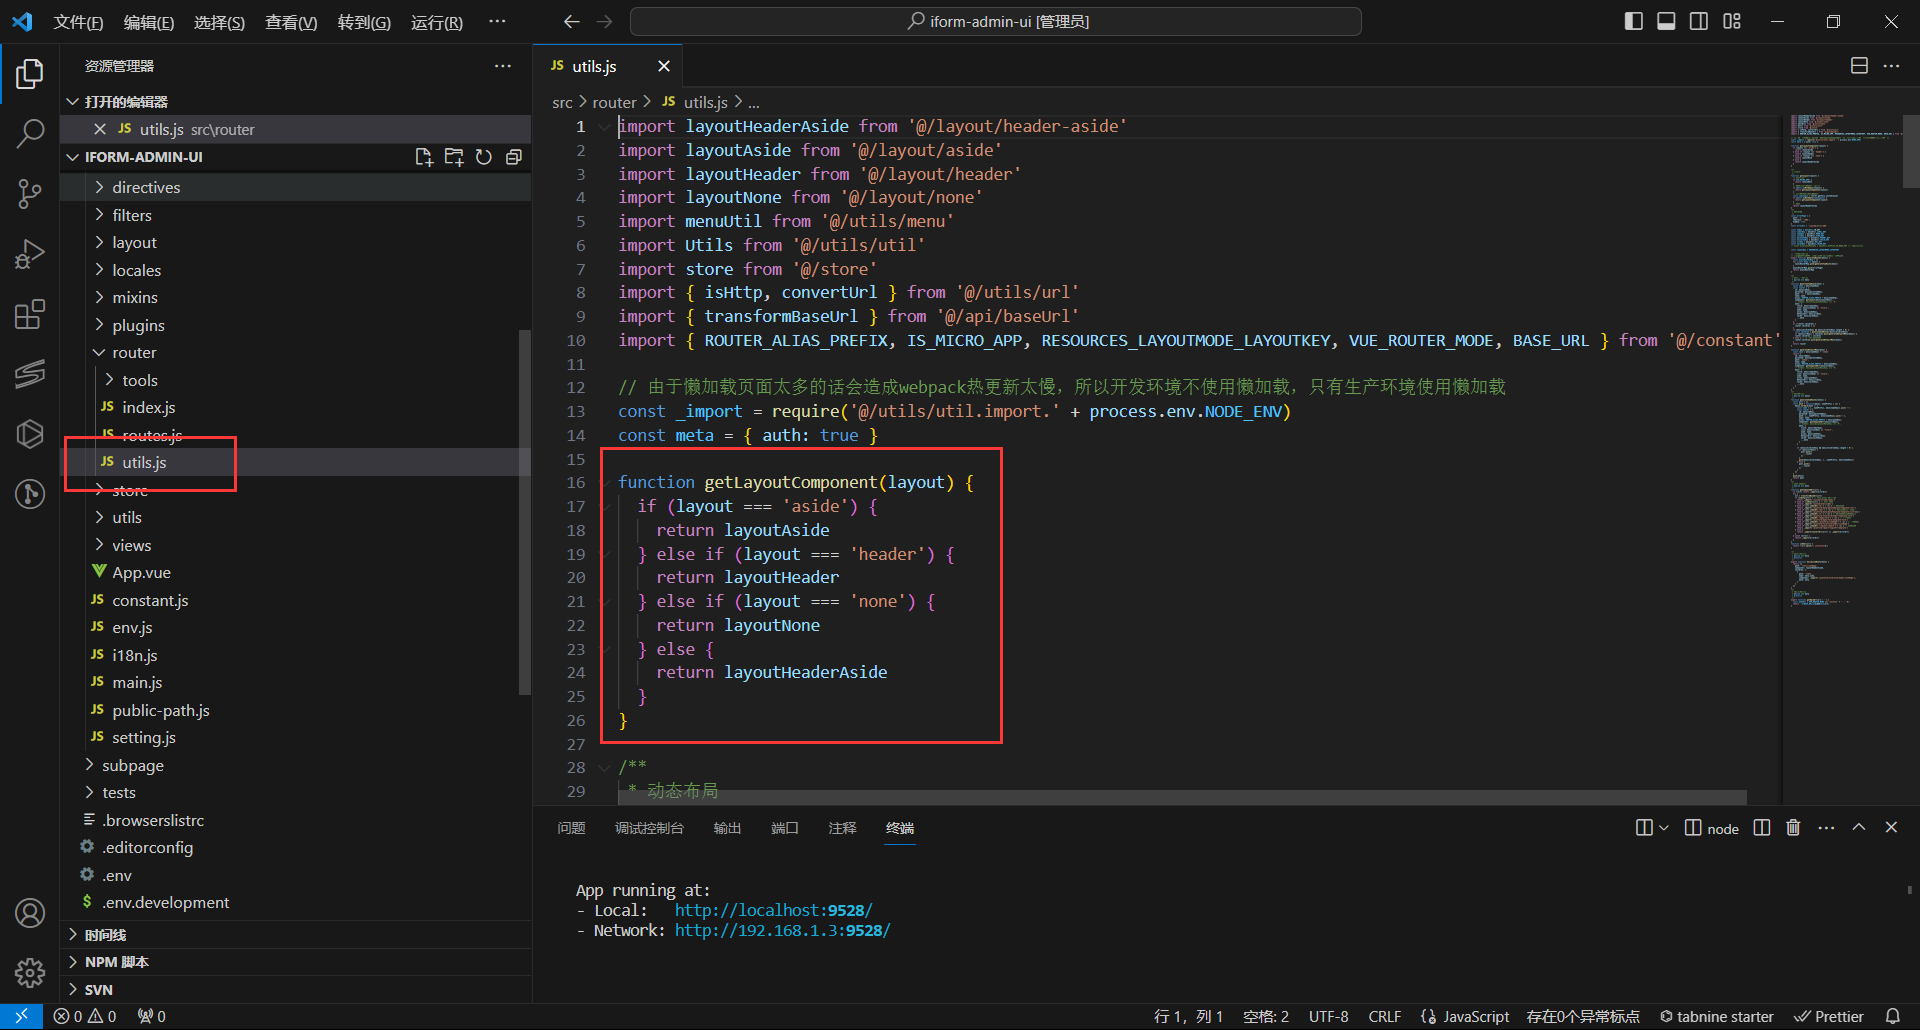Open the Manage gear settings icon
The image size is (1920, 1030).
(30, 972)
